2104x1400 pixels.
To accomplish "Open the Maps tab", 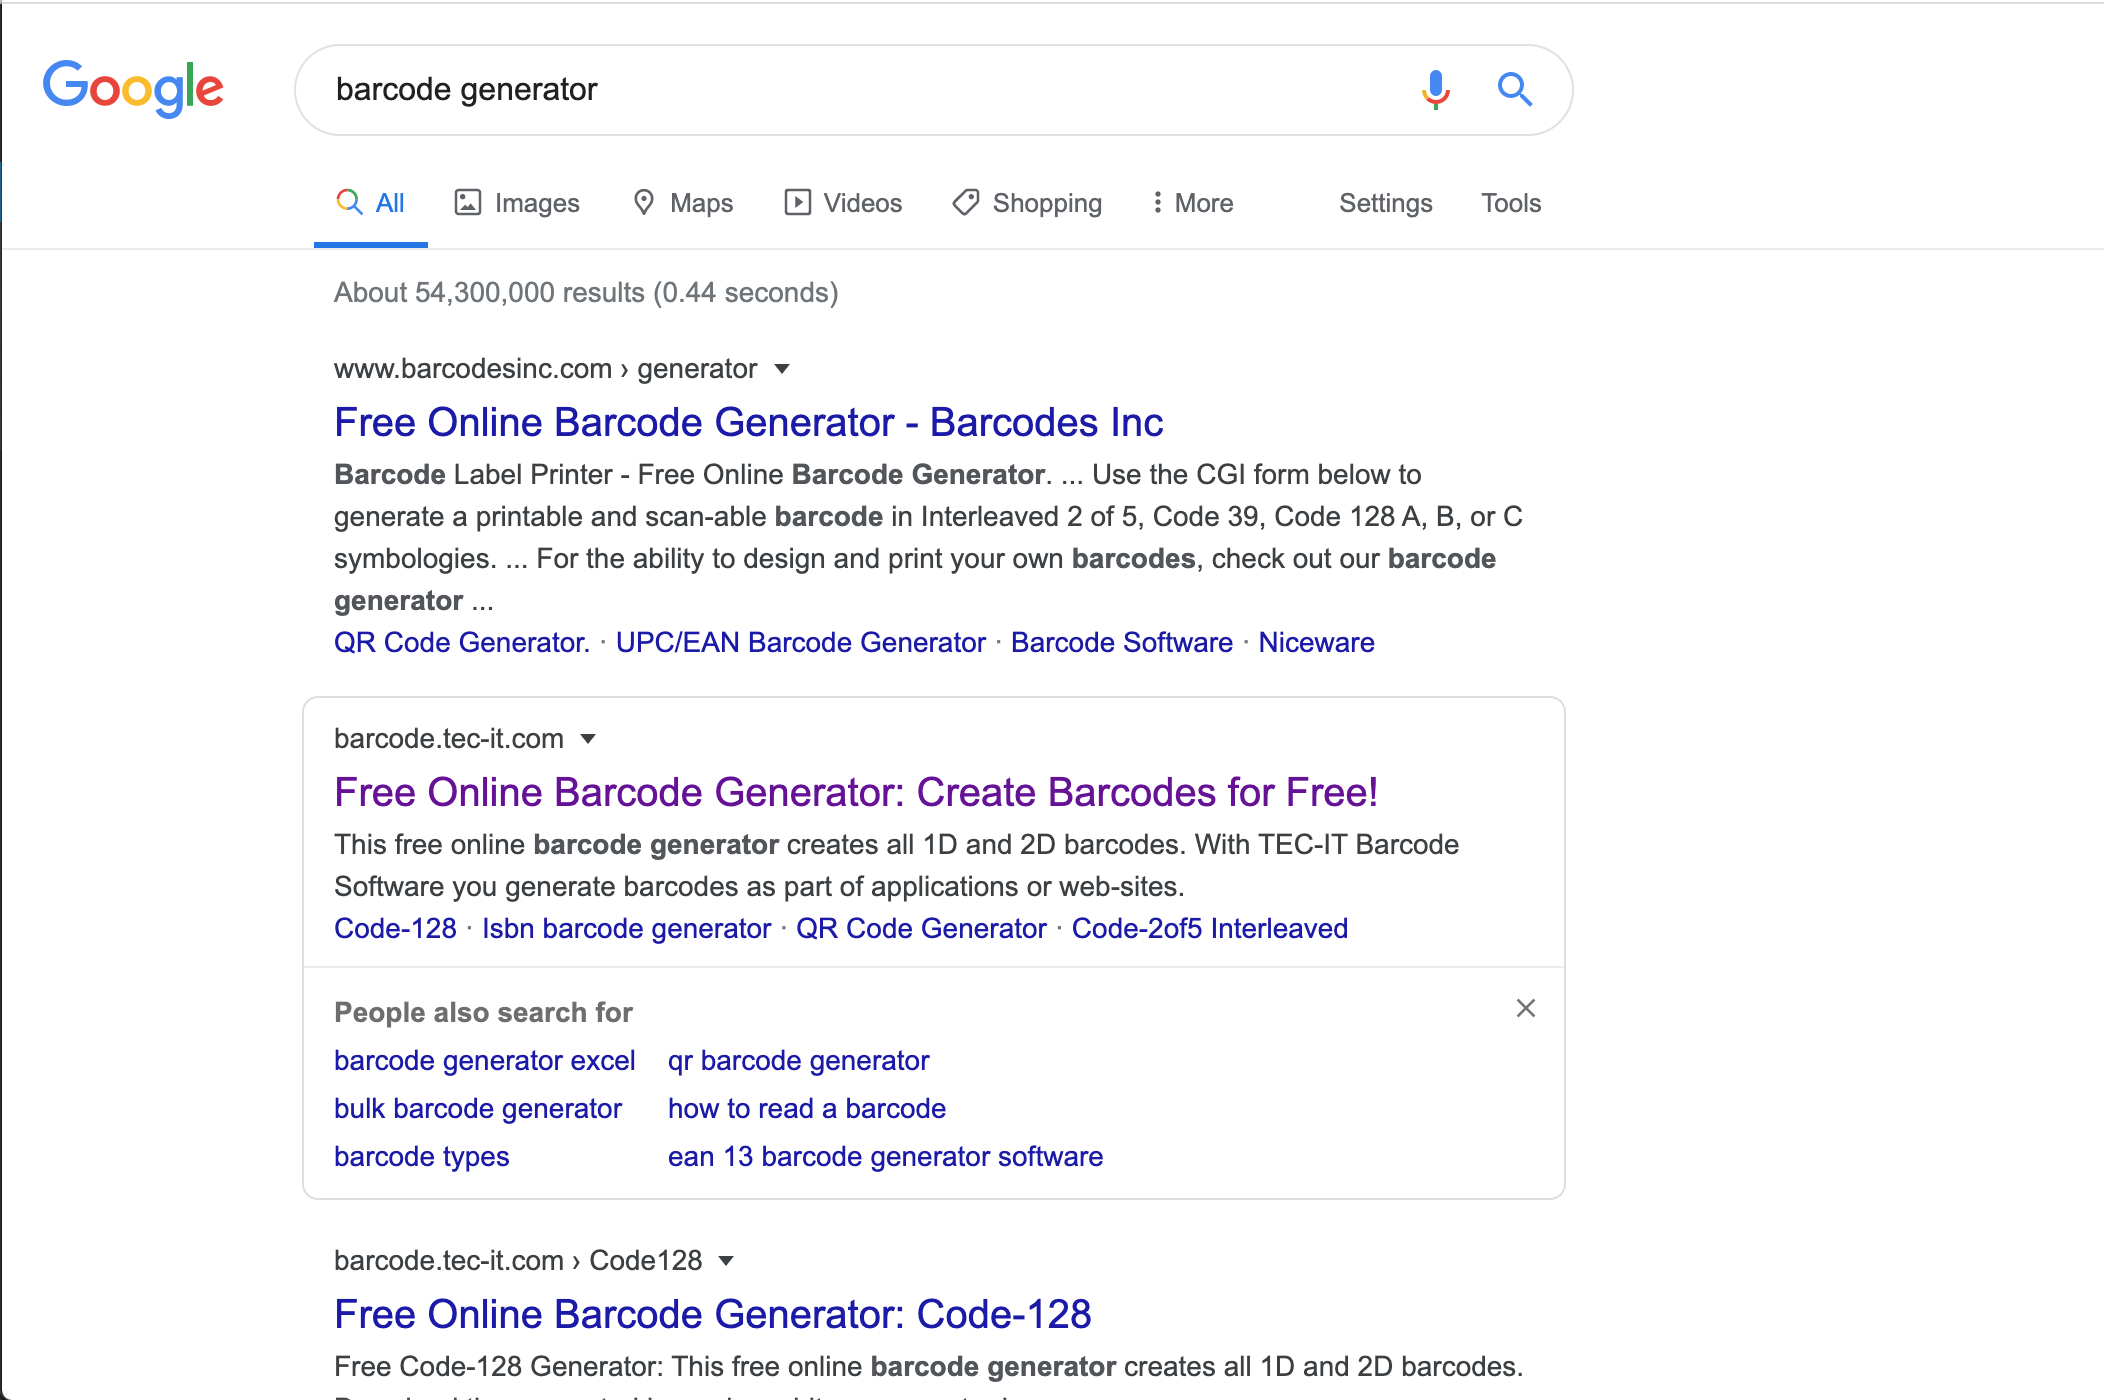I will pyautogui.click(x=683, y=203).
